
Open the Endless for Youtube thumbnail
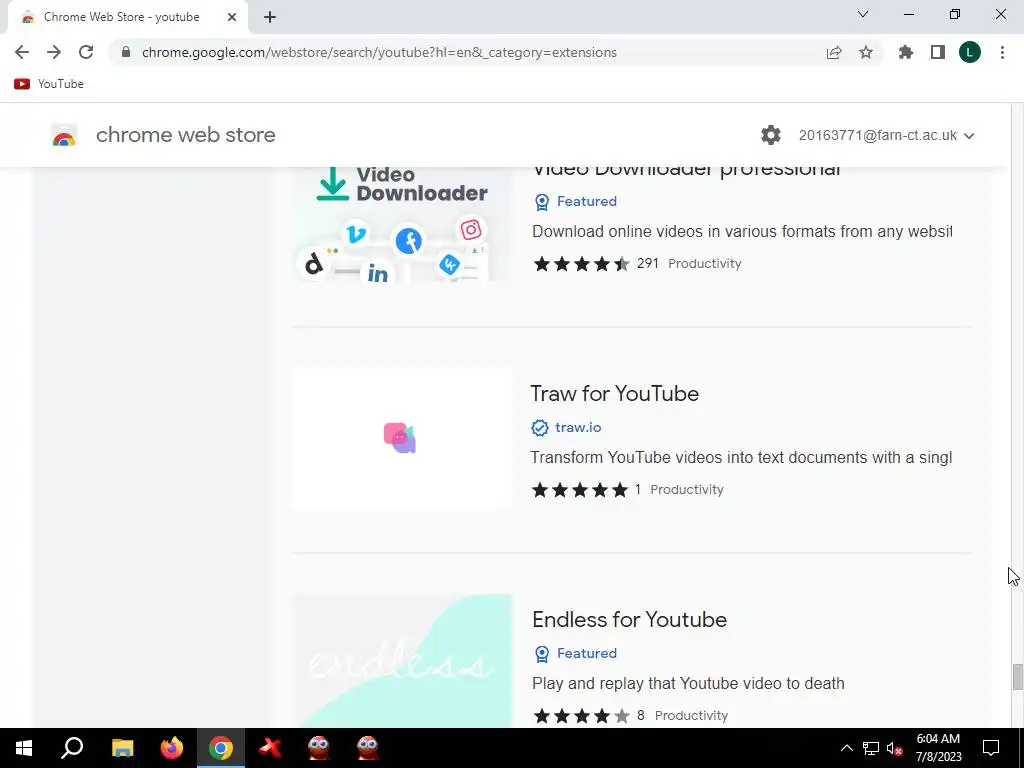[x=402, y=661]
